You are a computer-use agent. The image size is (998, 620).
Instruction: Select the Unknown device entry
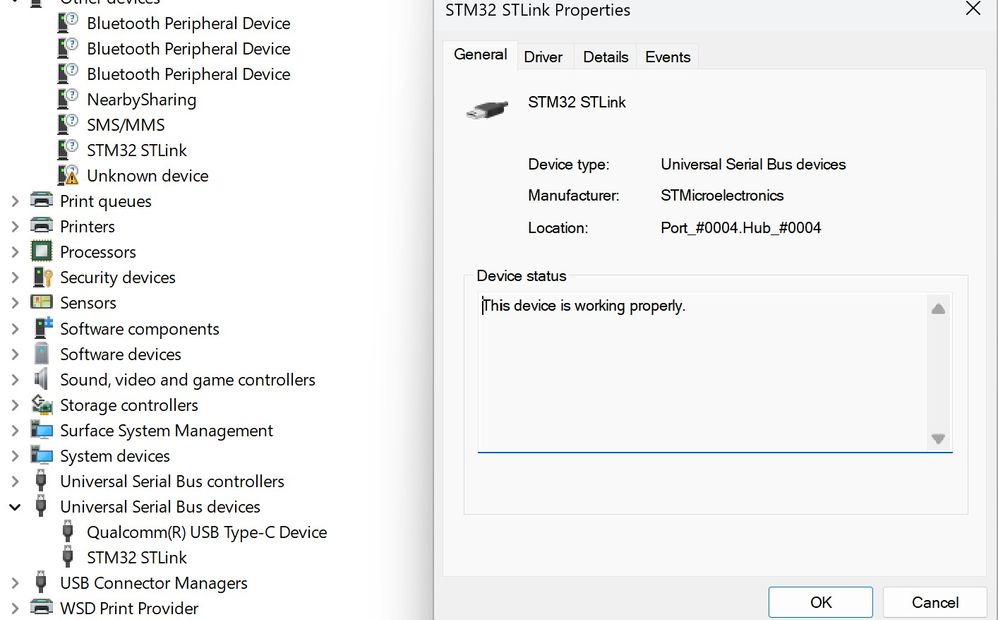click(148, 176)
